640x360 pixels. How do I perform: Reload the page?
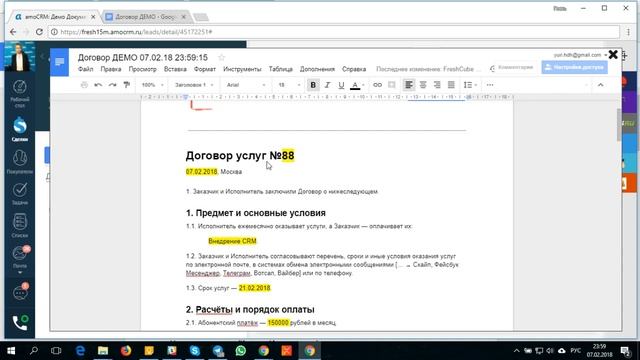click(x=39, y=32)
